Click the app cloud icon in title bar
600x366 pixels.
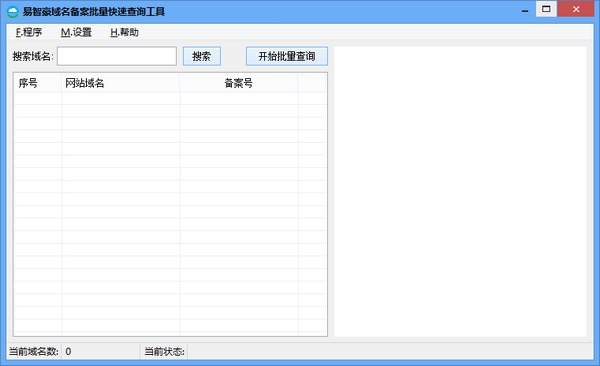click(12, 11)
